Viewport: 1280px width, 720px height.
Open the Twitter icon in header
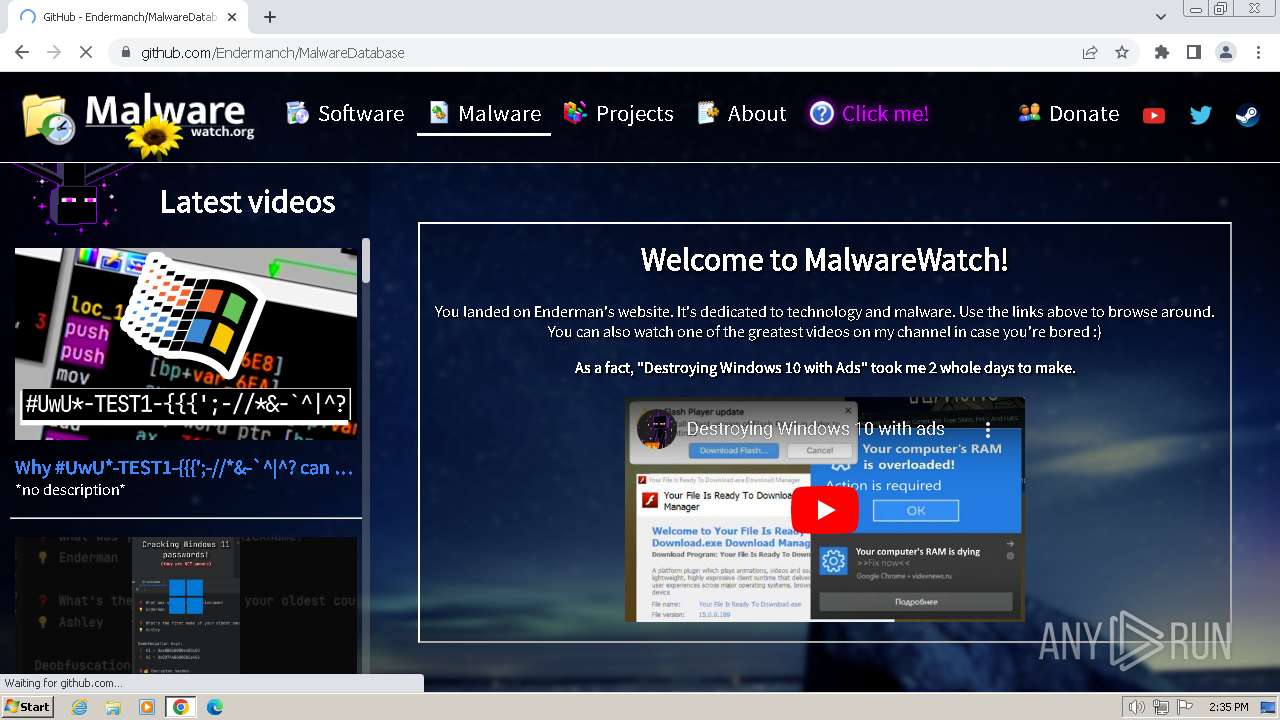click(x=1200, y=115)
